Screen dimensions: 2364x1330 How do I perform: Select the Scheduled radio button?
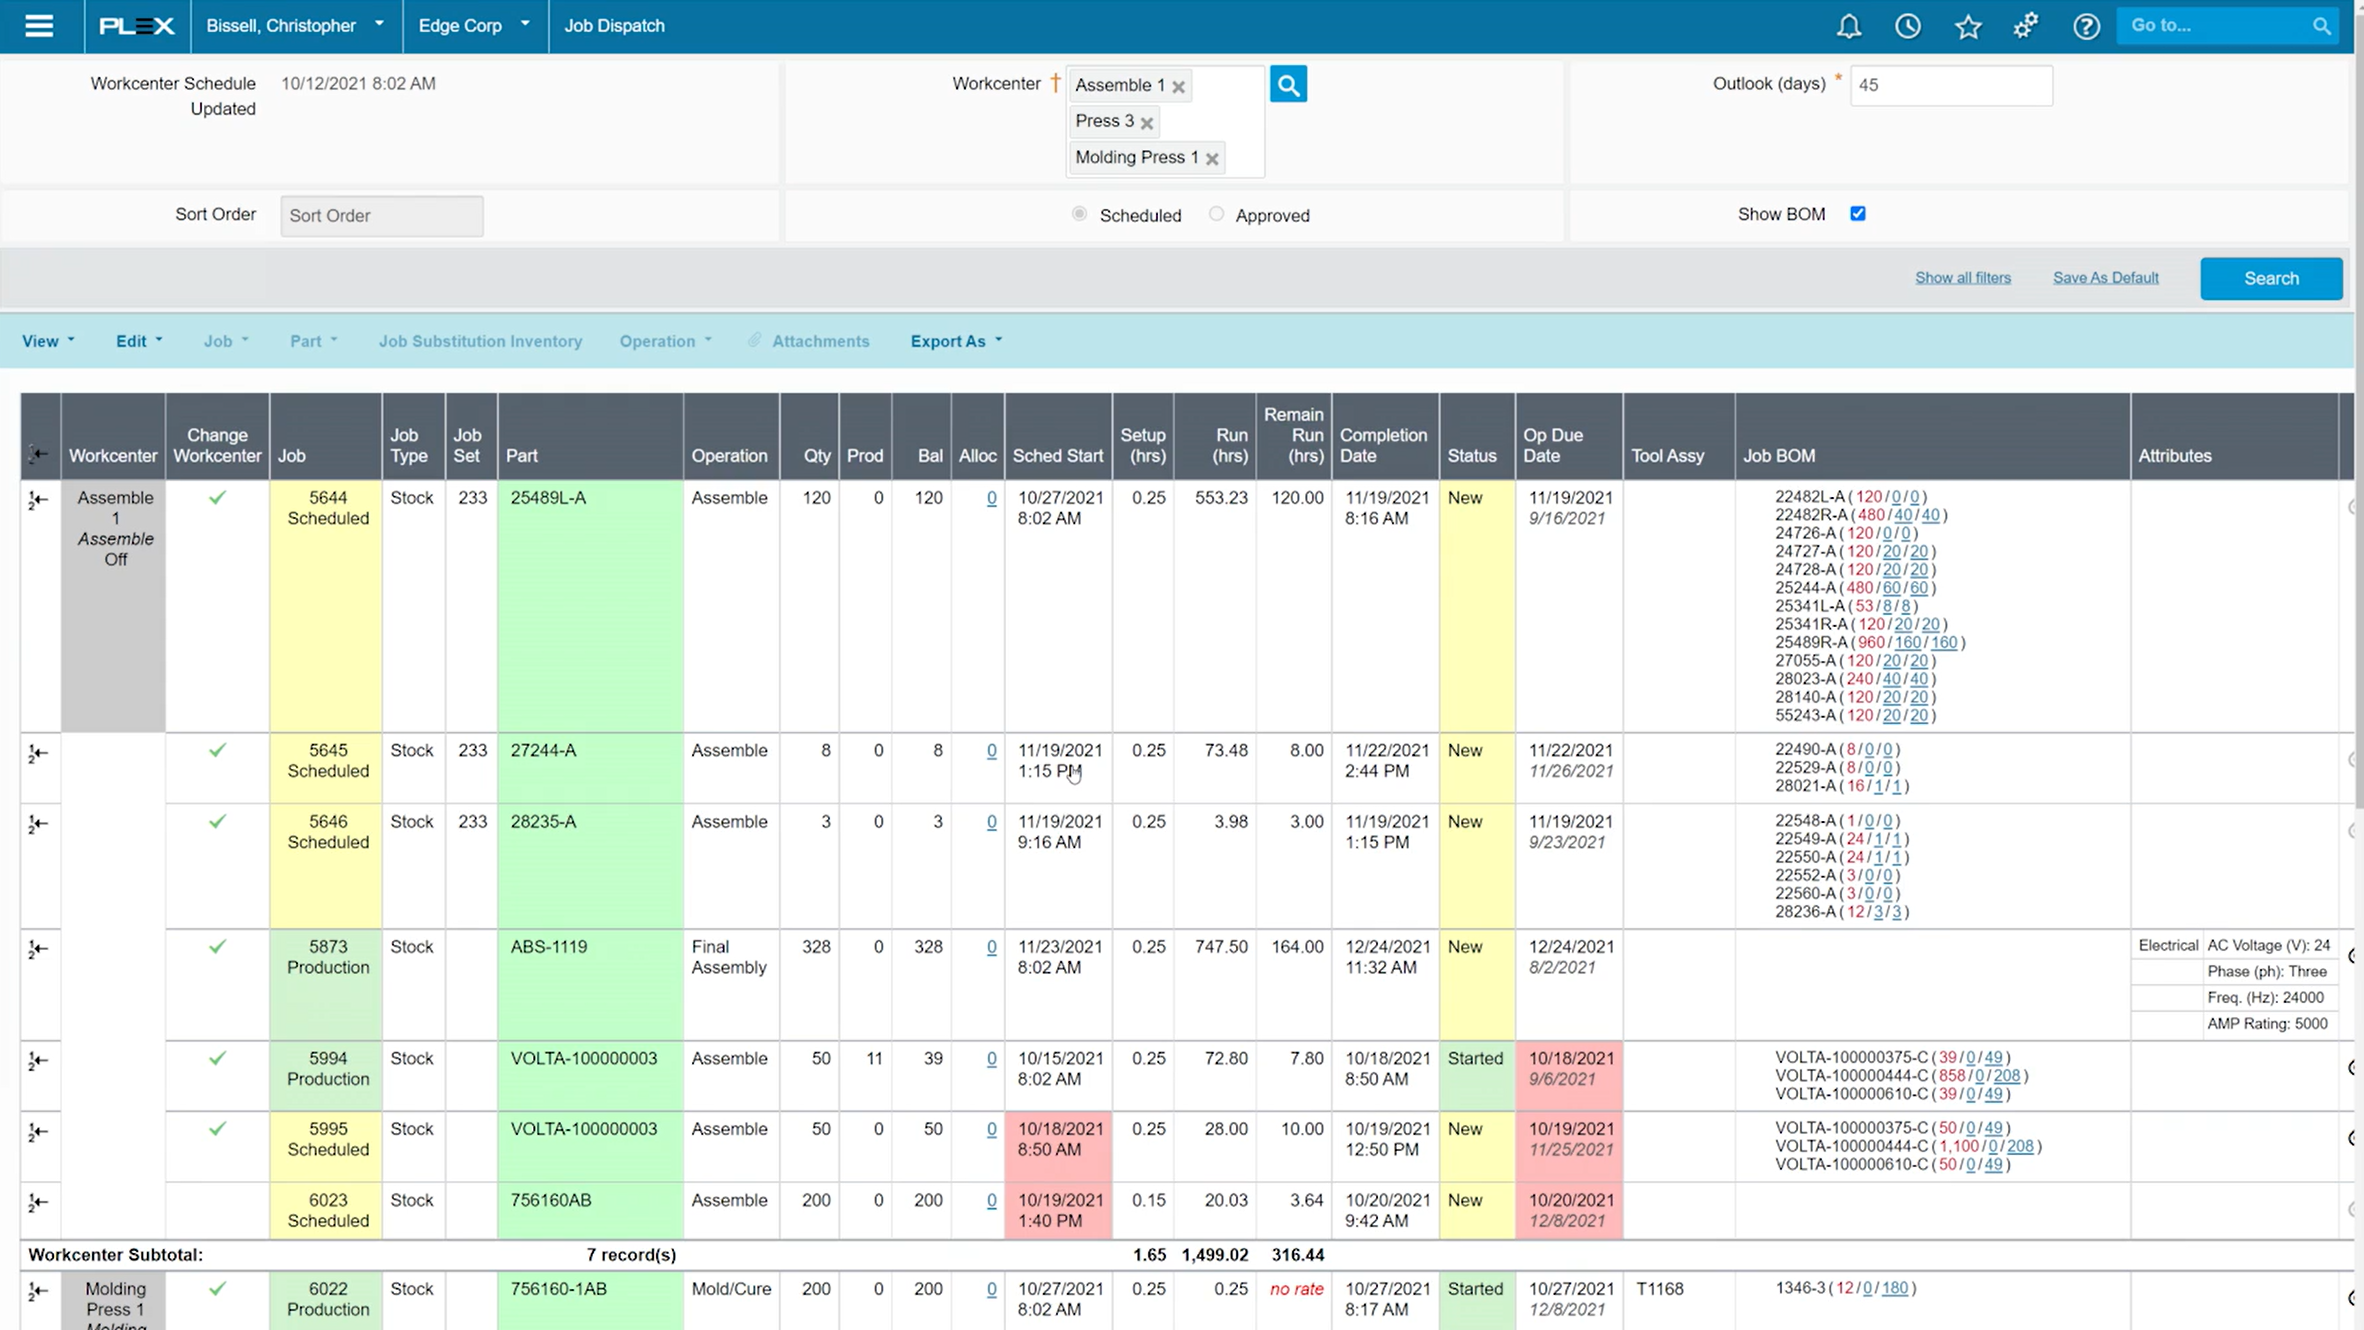point(1080,214)
